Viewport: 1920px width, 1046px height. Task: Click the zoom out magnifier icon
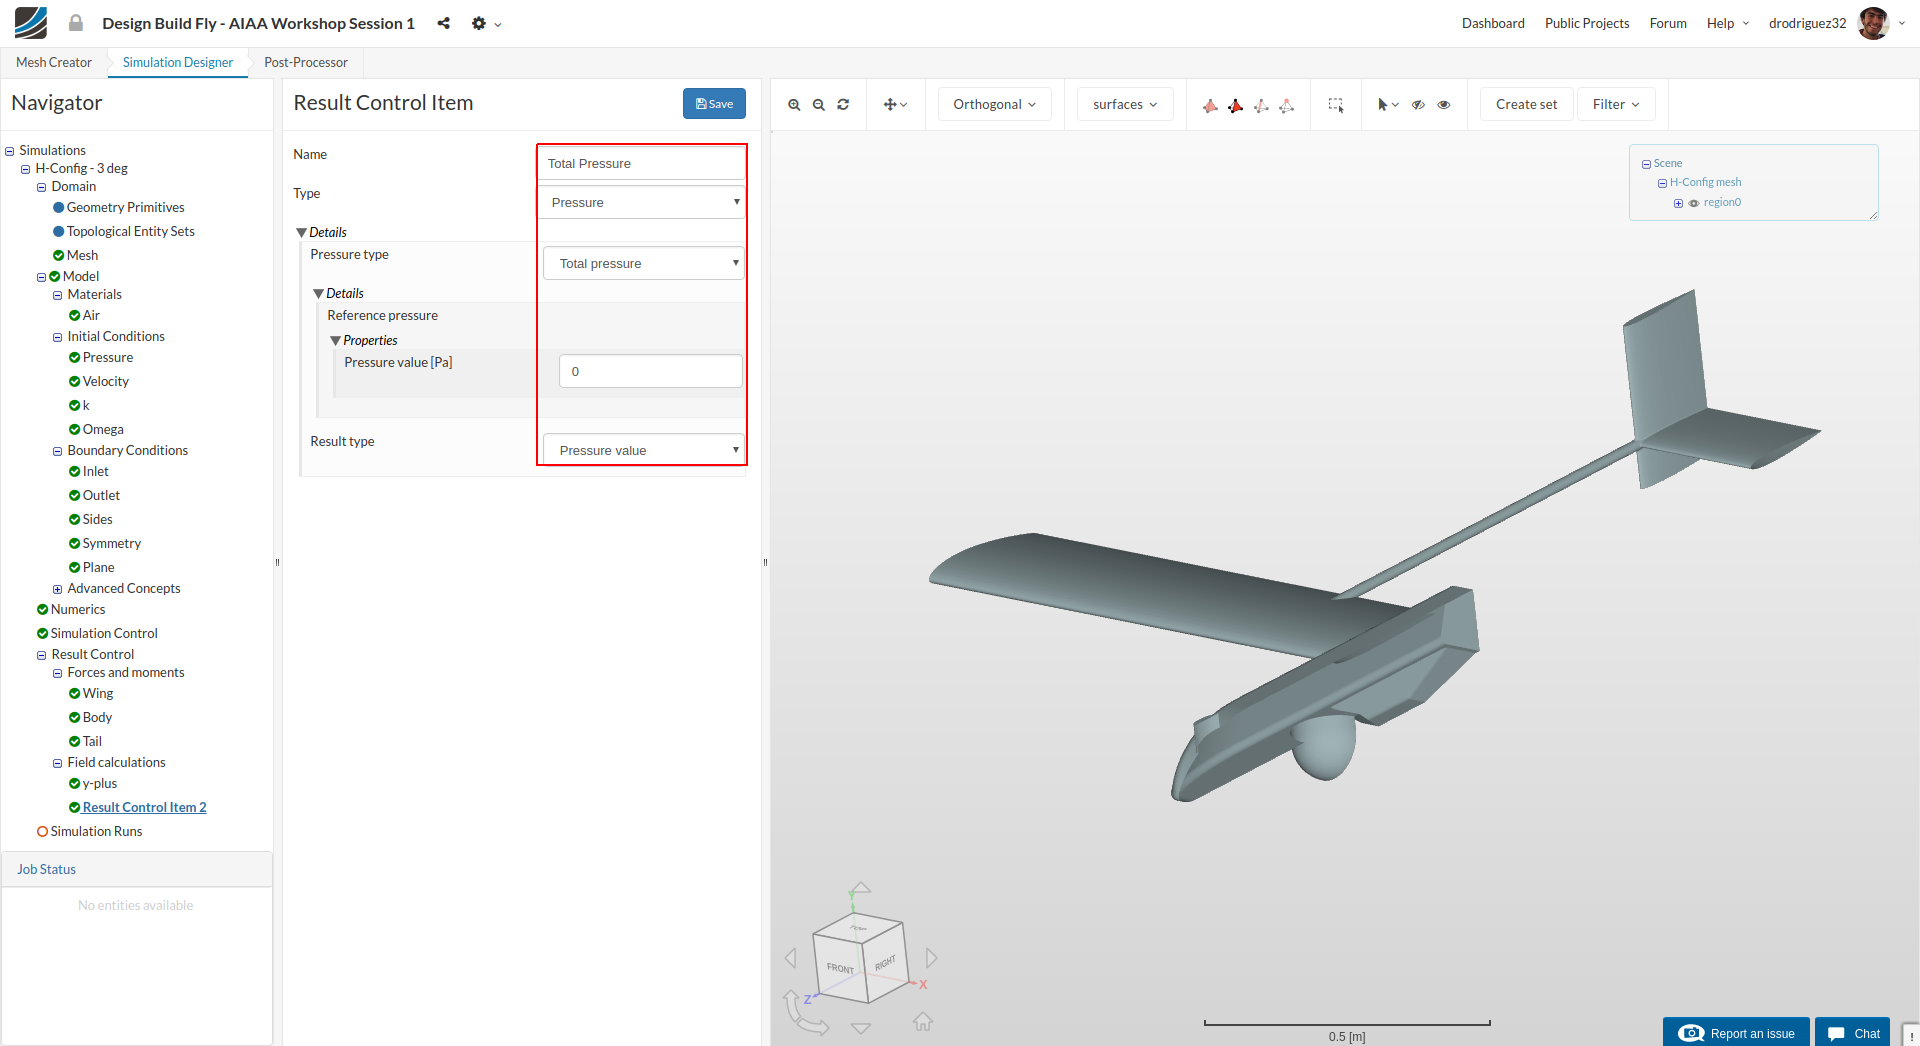(819, 105)
